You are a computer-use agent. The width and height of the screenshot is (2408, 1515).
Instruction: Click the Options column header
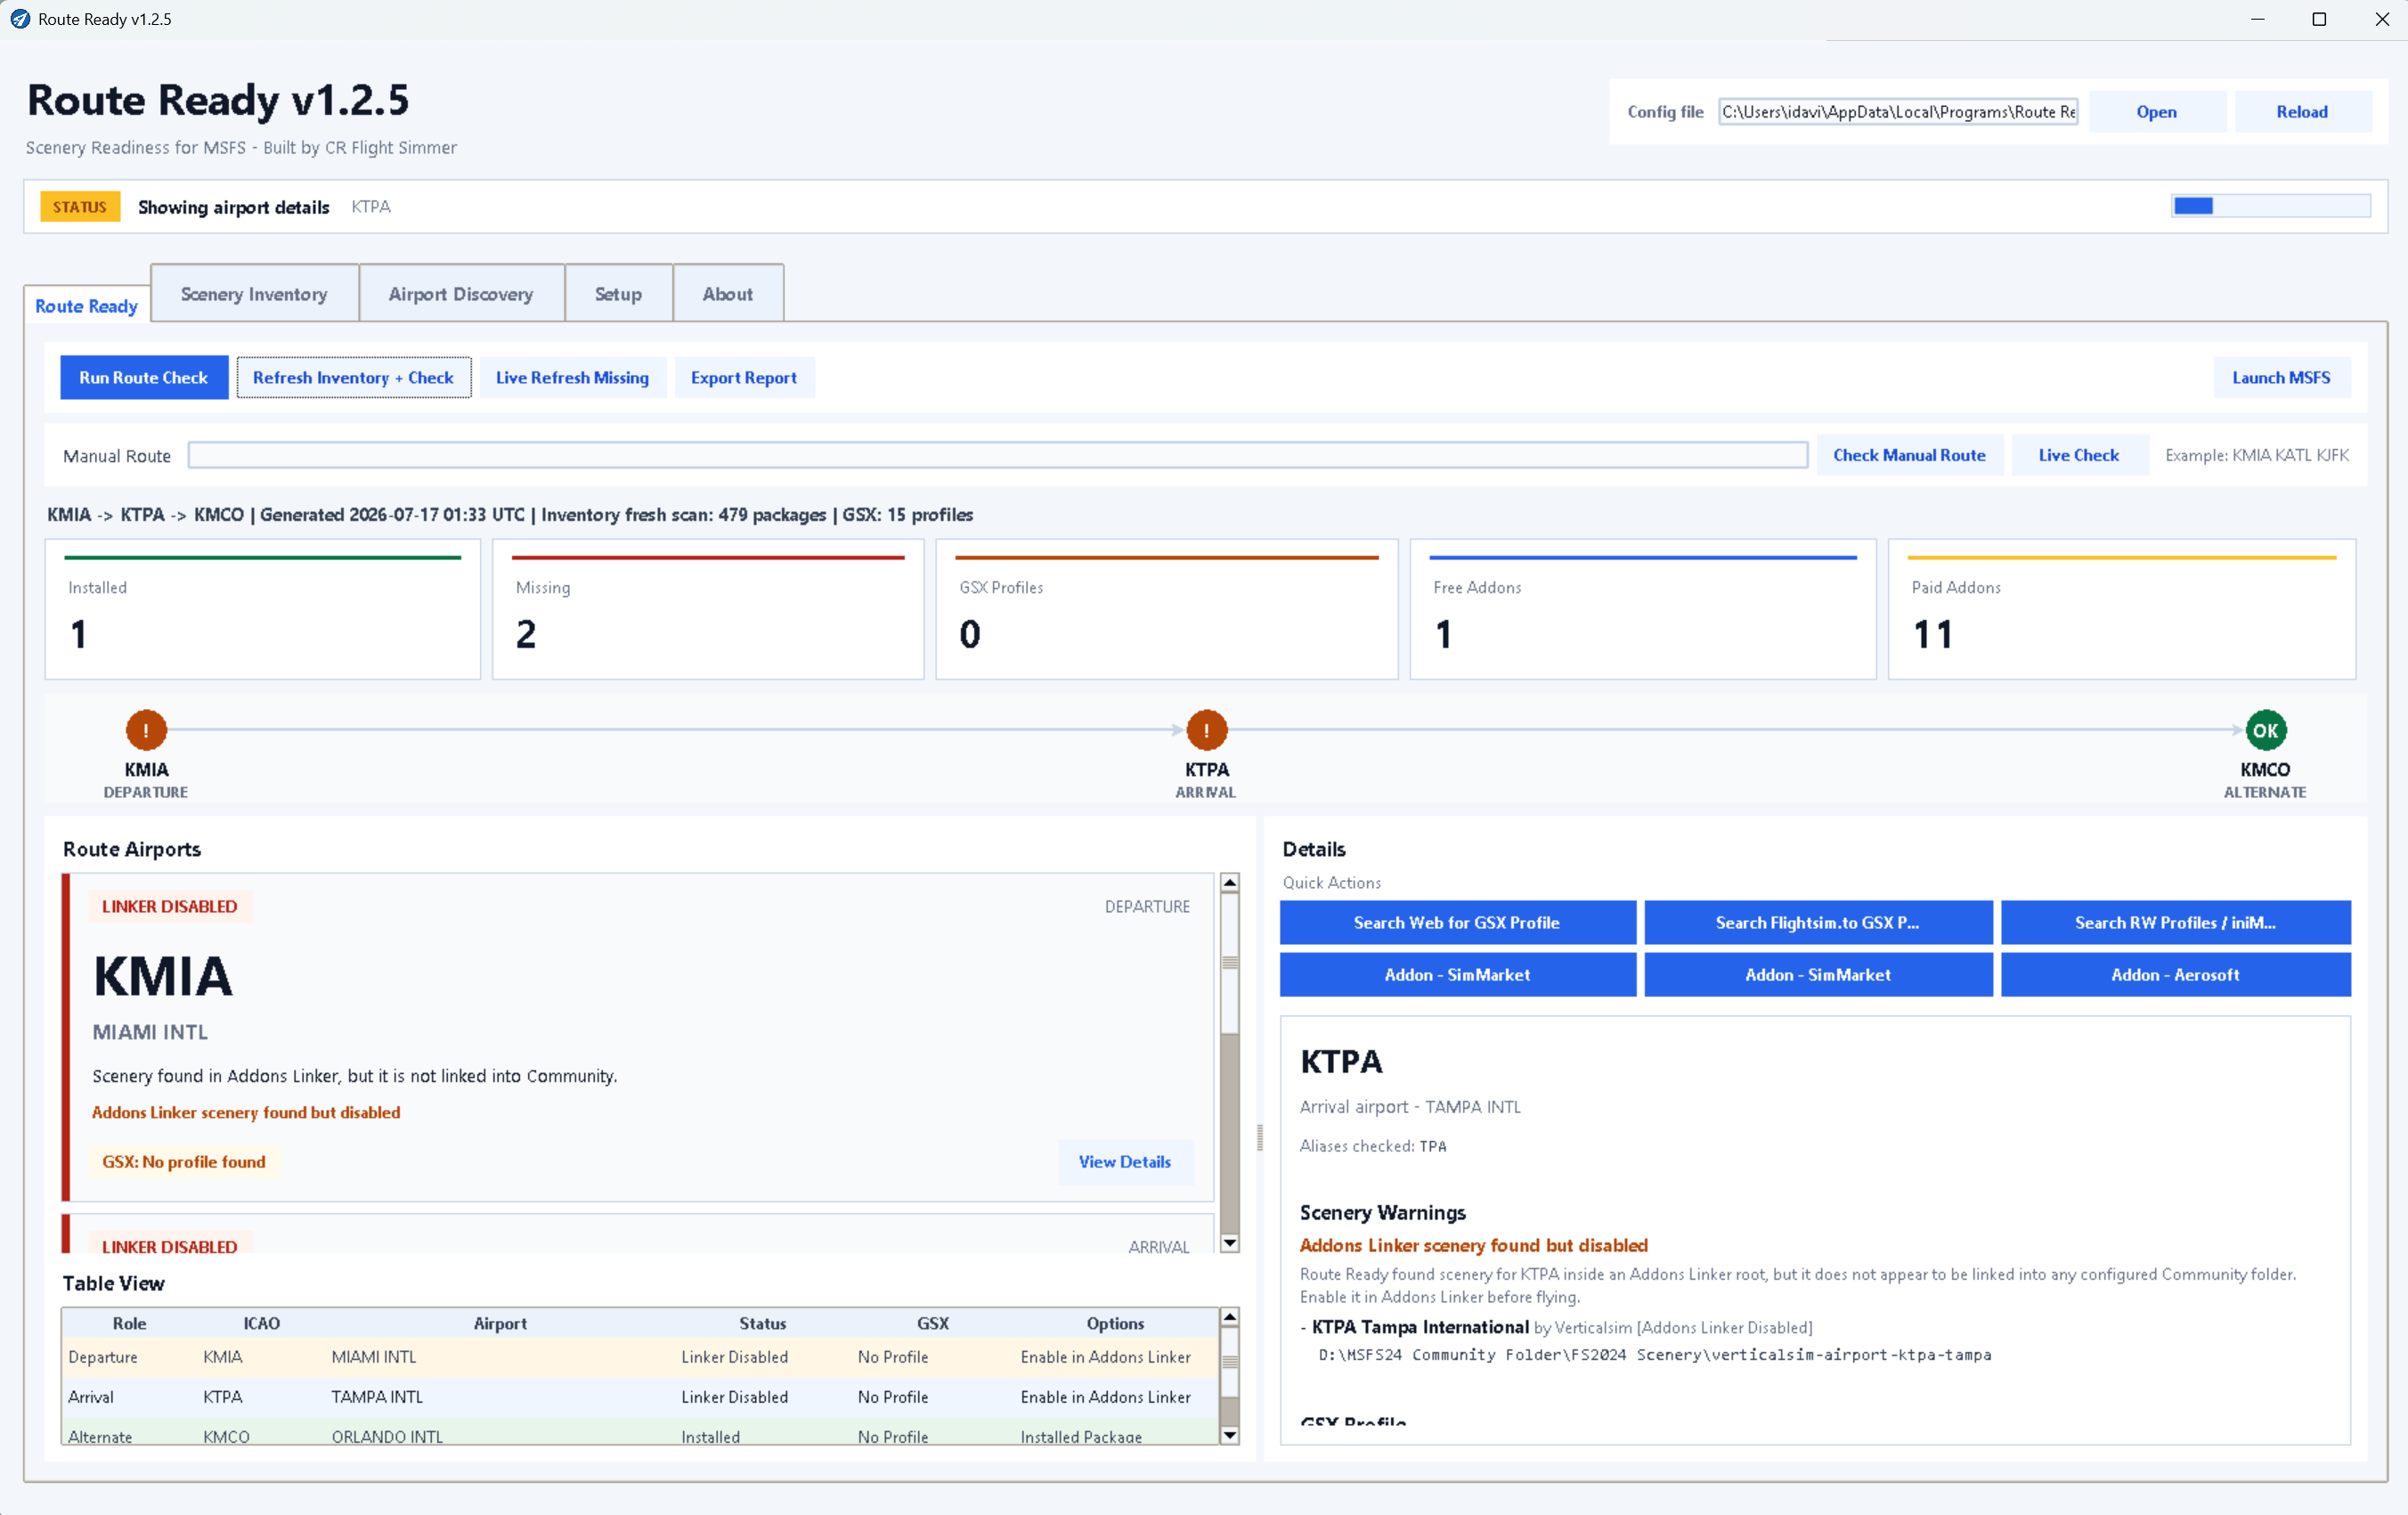click(1115, 1323)
